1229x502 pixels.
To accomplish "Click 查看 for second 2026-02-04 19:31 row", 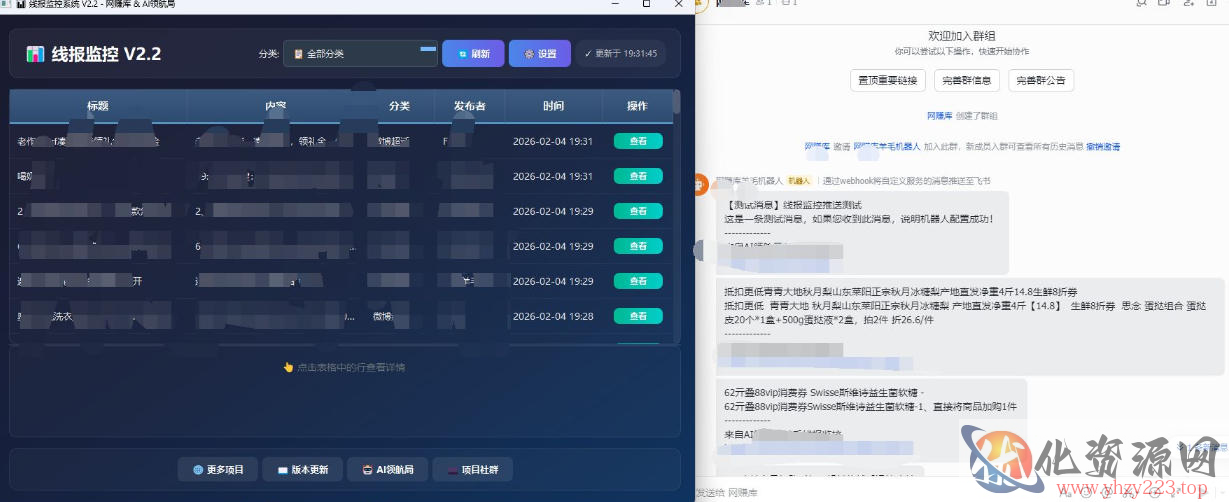I will coord(638,176).
